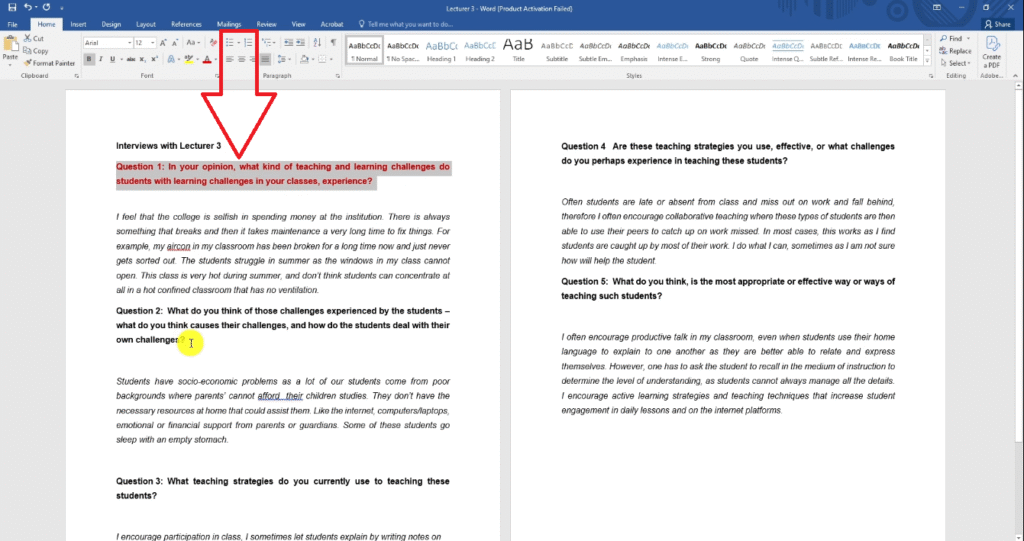Screen dimensions: 1024x541
Task: Toggle Underline formatting
Action: (x=114, y=59)
